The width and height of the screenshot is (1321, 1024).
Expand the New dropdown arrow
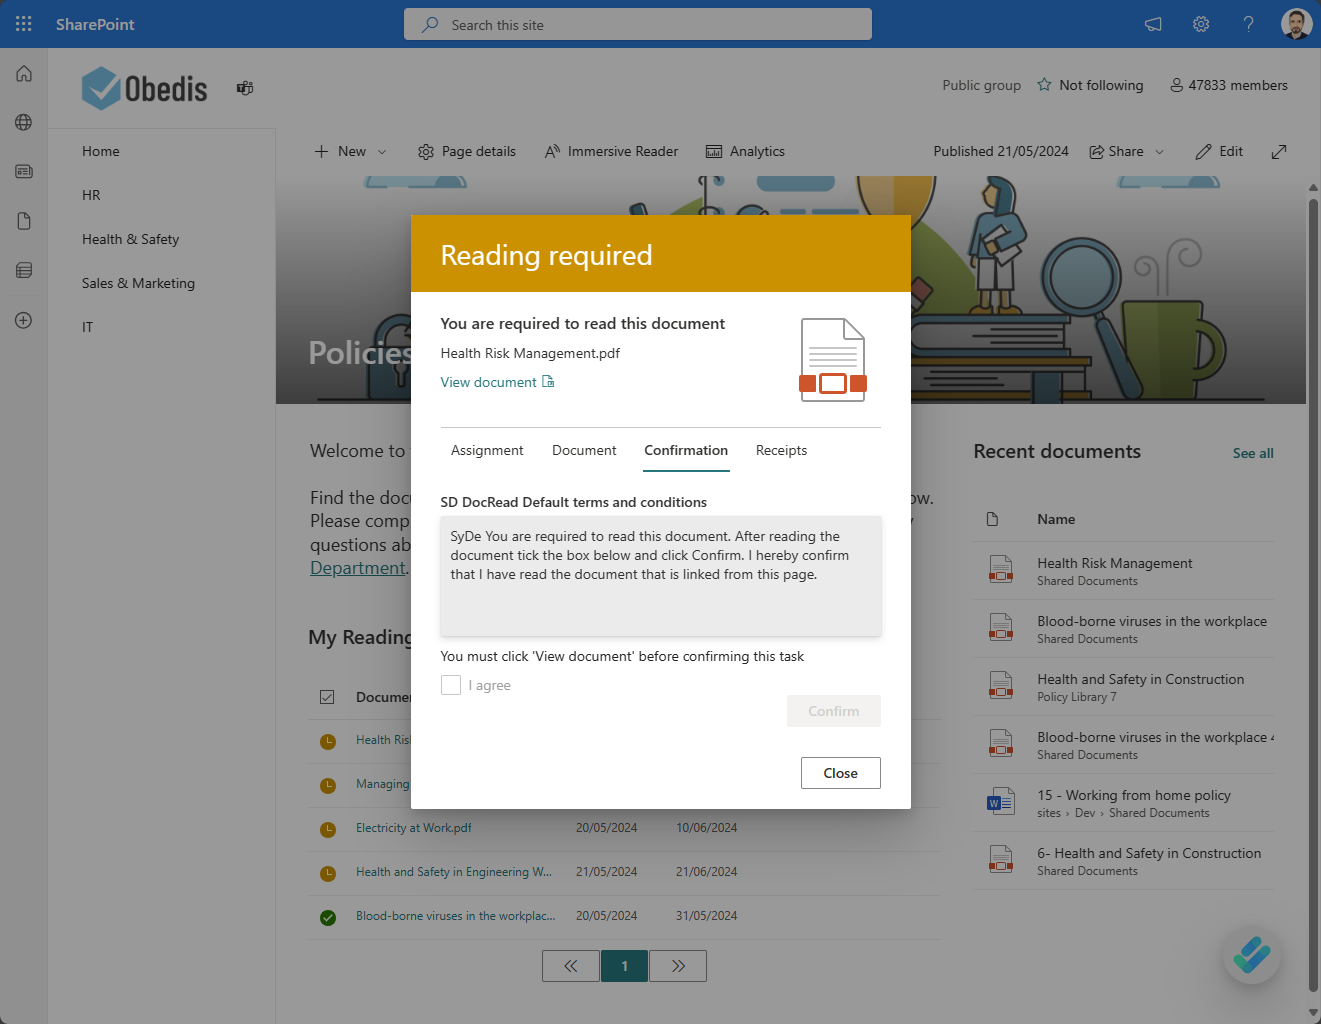click(x=382, y=152)
